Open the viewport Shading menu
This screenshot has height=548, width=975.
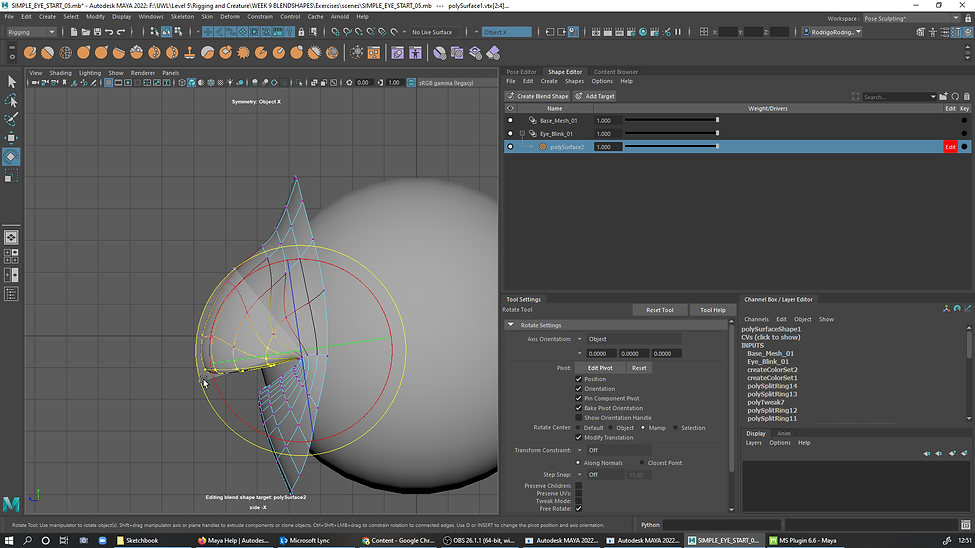tap(60, 73)
